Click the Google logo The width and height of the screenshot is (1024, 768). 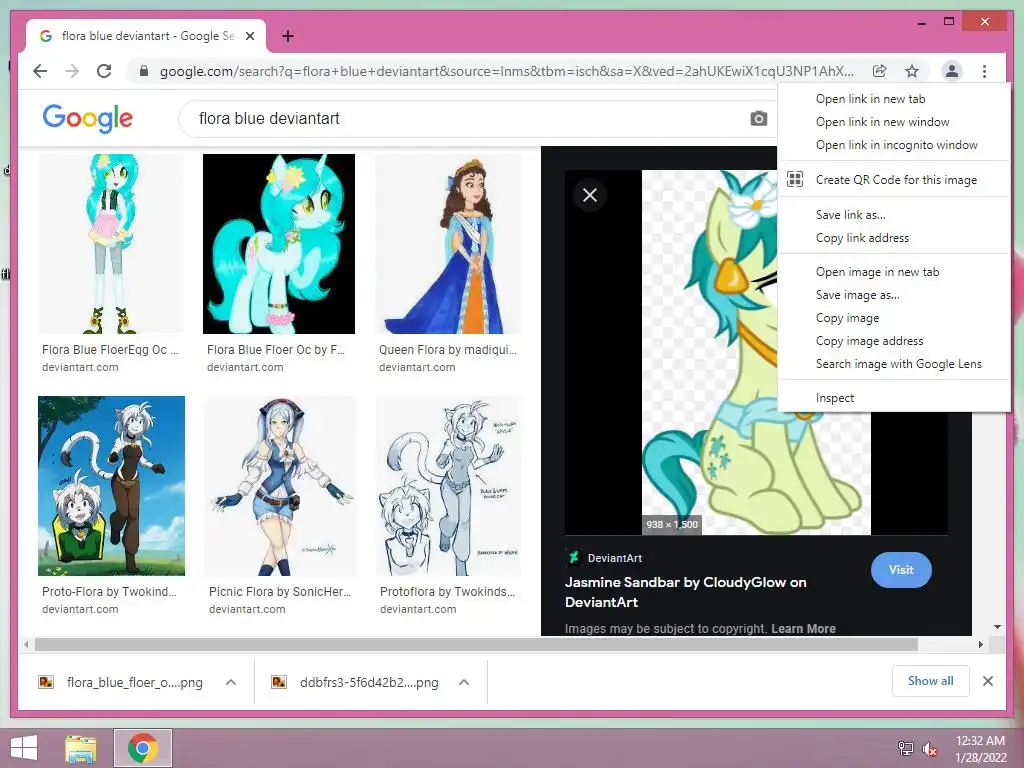(x=88, y=118)
